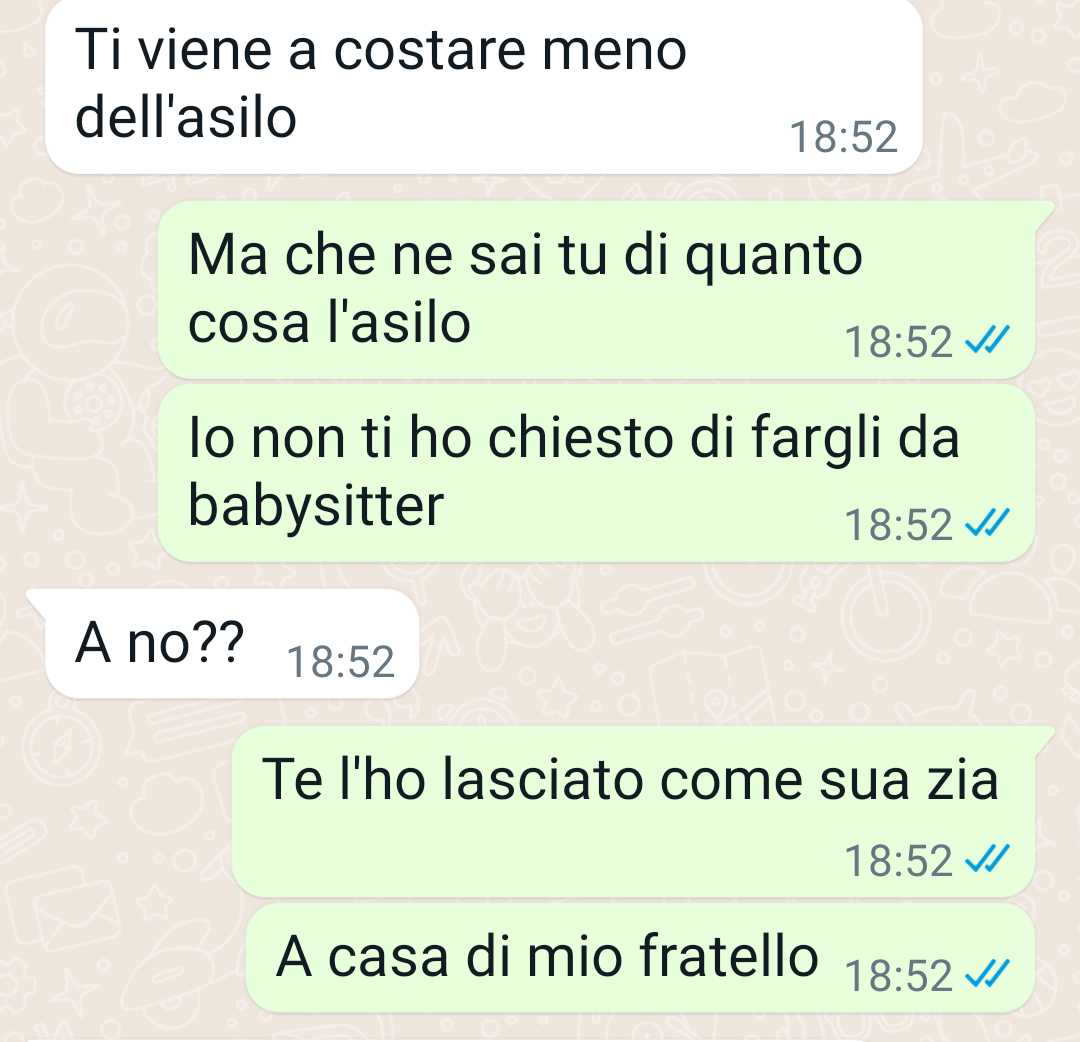
Task: Tap read checkmarks on 'come sua zia' message
Action: tap(987, 859)
